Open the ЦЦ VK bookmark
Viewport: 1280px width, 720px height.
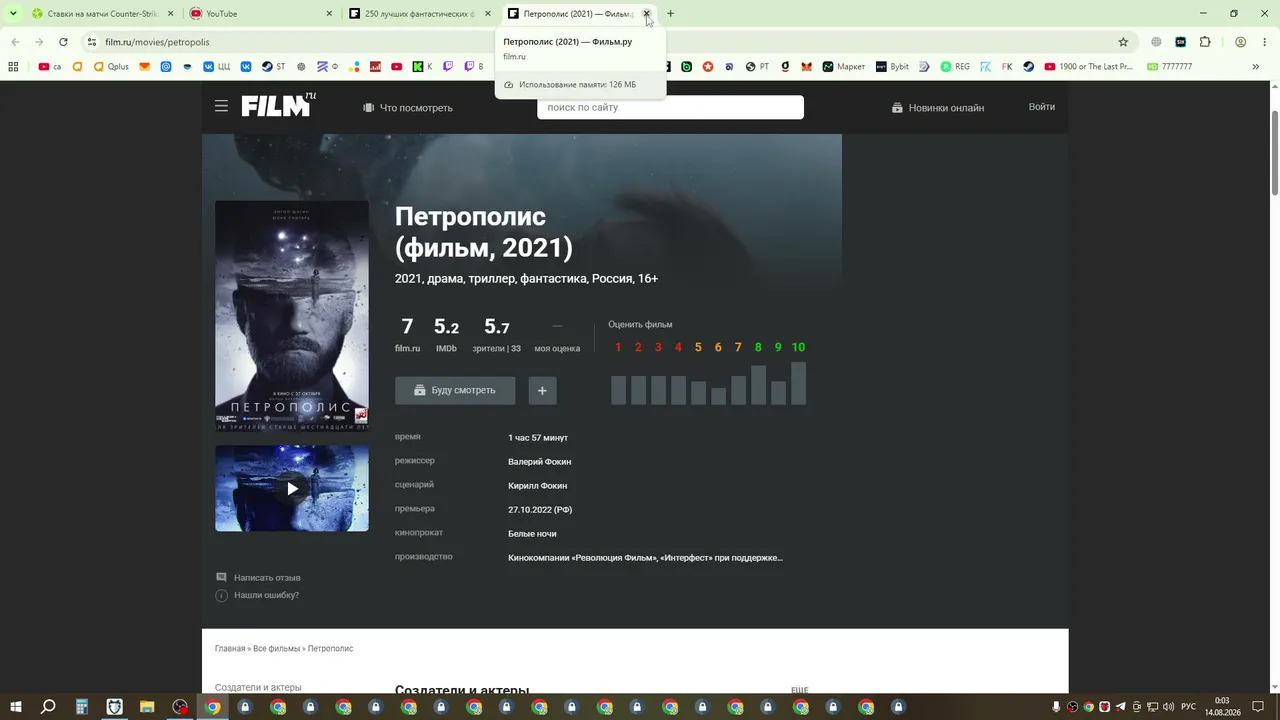tap(216, 67)
